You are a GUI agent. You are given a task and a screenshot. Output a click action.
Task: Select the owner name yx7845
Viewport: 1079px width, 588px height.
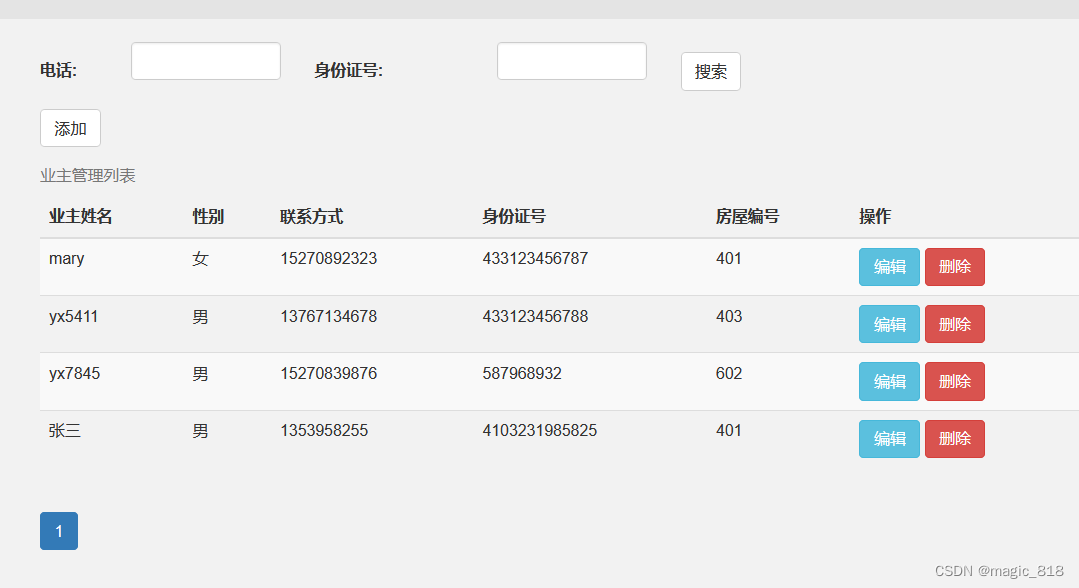click(74, 374)
